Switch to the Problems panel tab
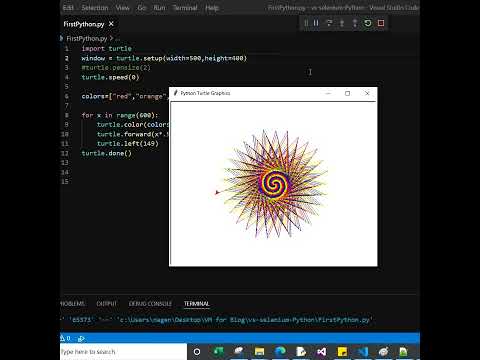The width and height of the screenshot is (480, 360). (x=72, y=304)
